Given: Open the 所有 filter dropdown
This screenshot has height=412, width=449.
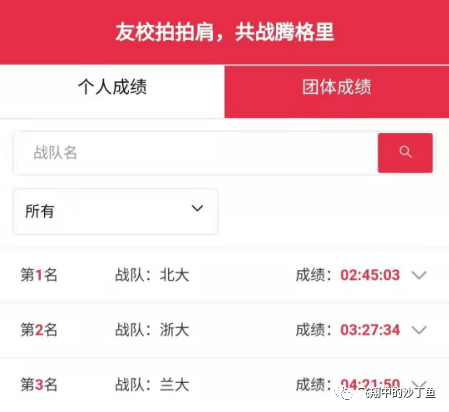Looking at the screenshot, I should 115,211.
